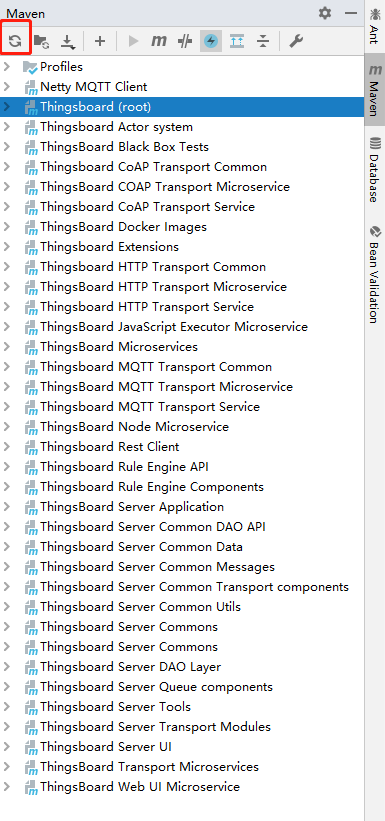Open the Ant tool window tab
Viewport: 385px width, 821px height.
tap(375, 26)
